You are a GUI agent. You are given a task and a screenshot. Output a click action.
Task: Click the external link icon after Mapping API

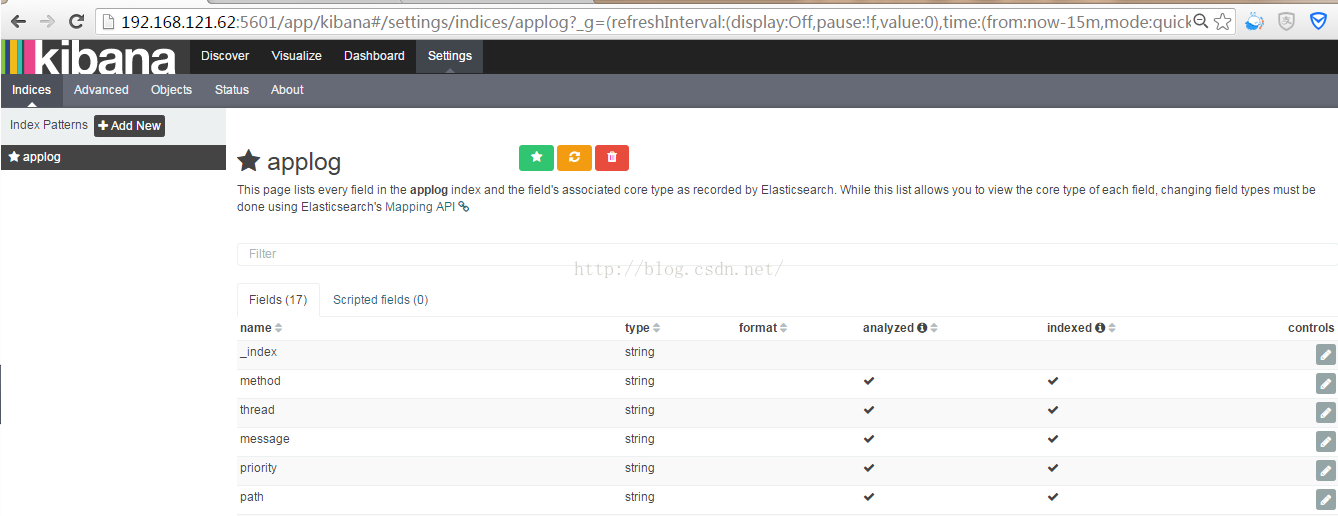coord(463,207)
